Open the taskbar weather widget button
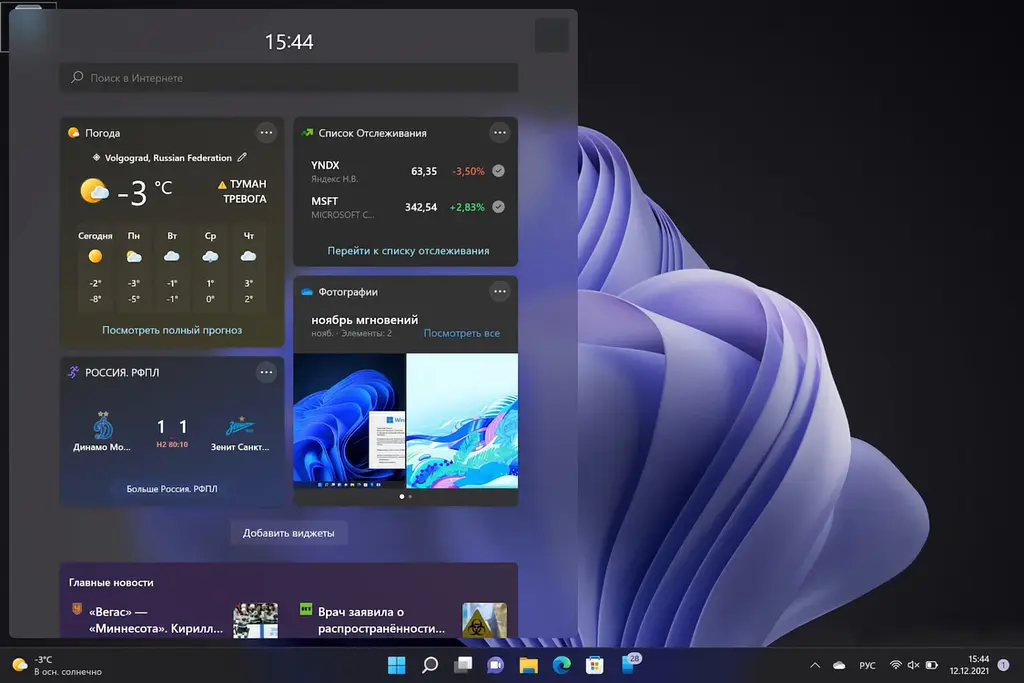The width and height of the screenshot is (1024, 683). 57,665
